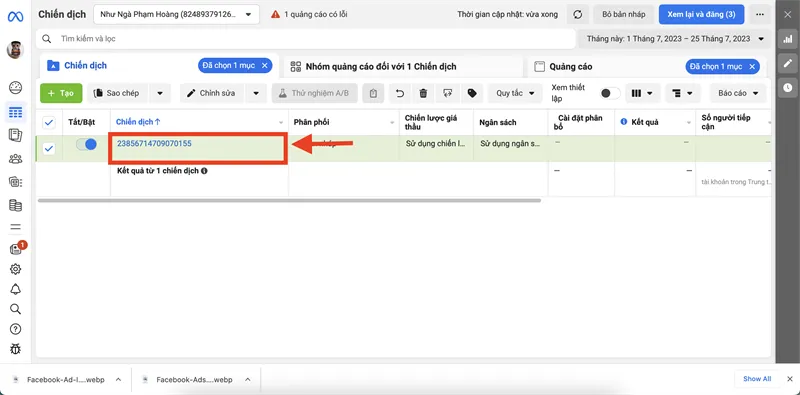800x395 pixels.
Task: Toggle the header select-all checkbox
Action: [x=49, y=122]
